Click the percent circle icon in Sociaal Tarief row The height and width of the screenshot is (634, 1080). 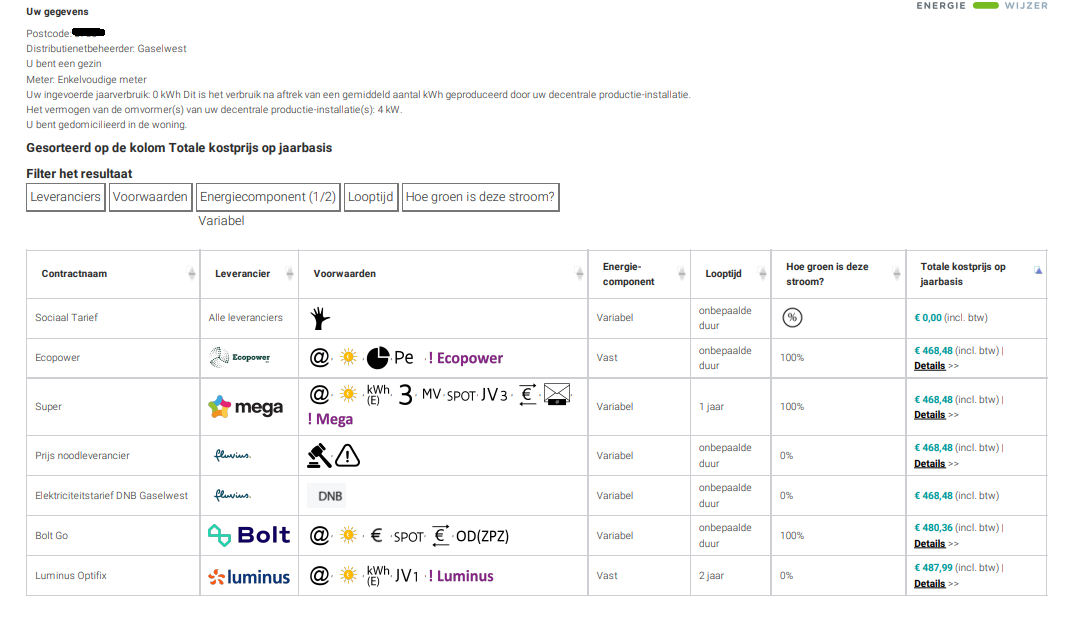coord(792,318)
